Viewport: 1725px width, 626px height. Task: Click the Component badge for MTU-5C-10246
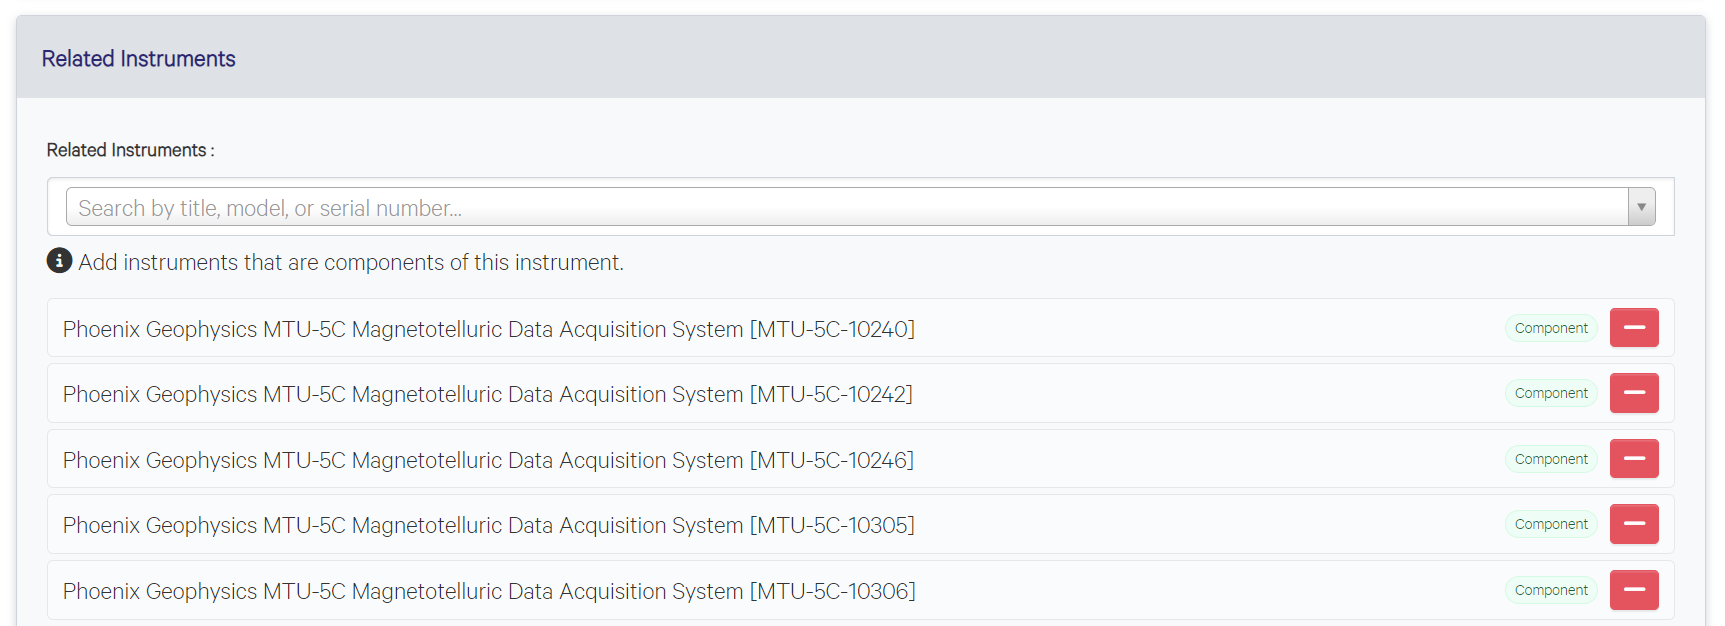[1551, 459]
